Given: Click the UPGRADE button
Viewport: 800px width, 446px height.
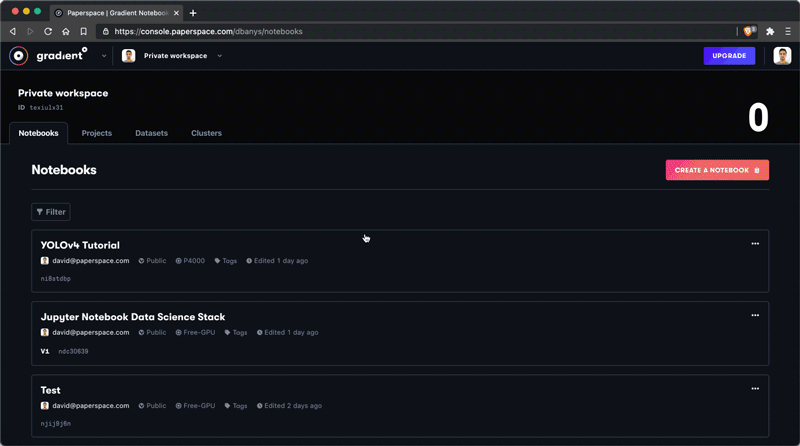Looking at the screenshot, I should (729, 56).
